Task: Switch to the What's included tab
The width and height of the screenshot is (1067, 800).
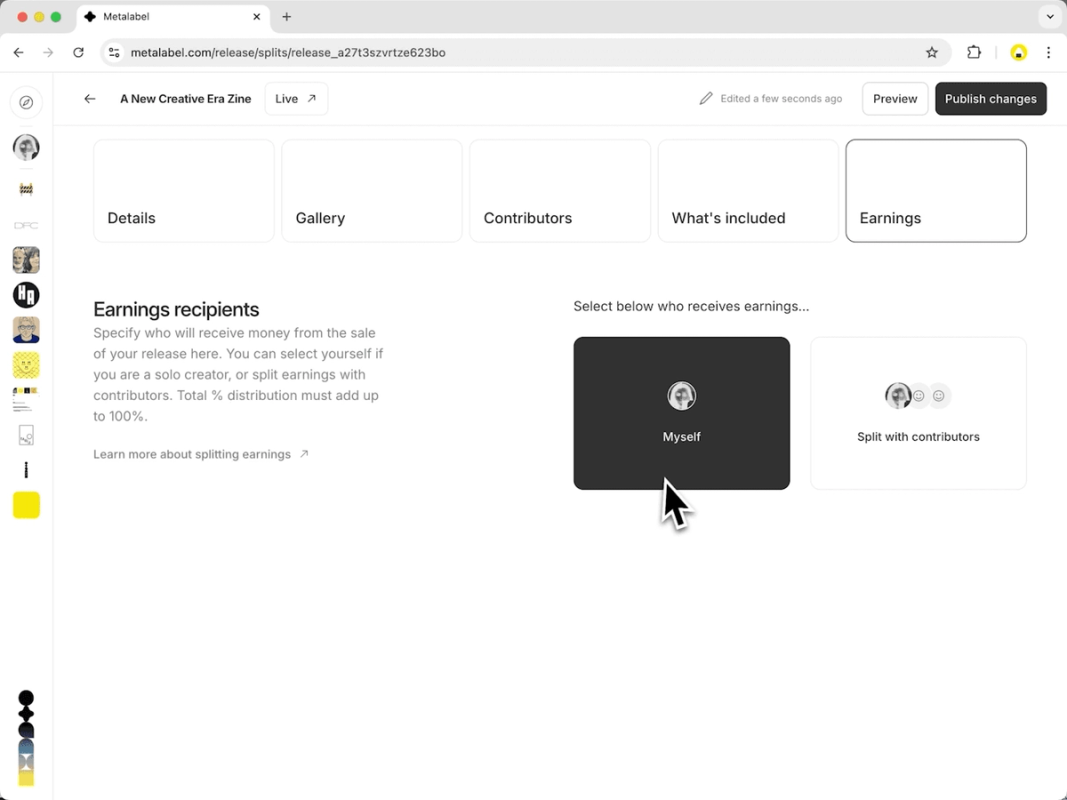Action: click(x=748, y=190)
